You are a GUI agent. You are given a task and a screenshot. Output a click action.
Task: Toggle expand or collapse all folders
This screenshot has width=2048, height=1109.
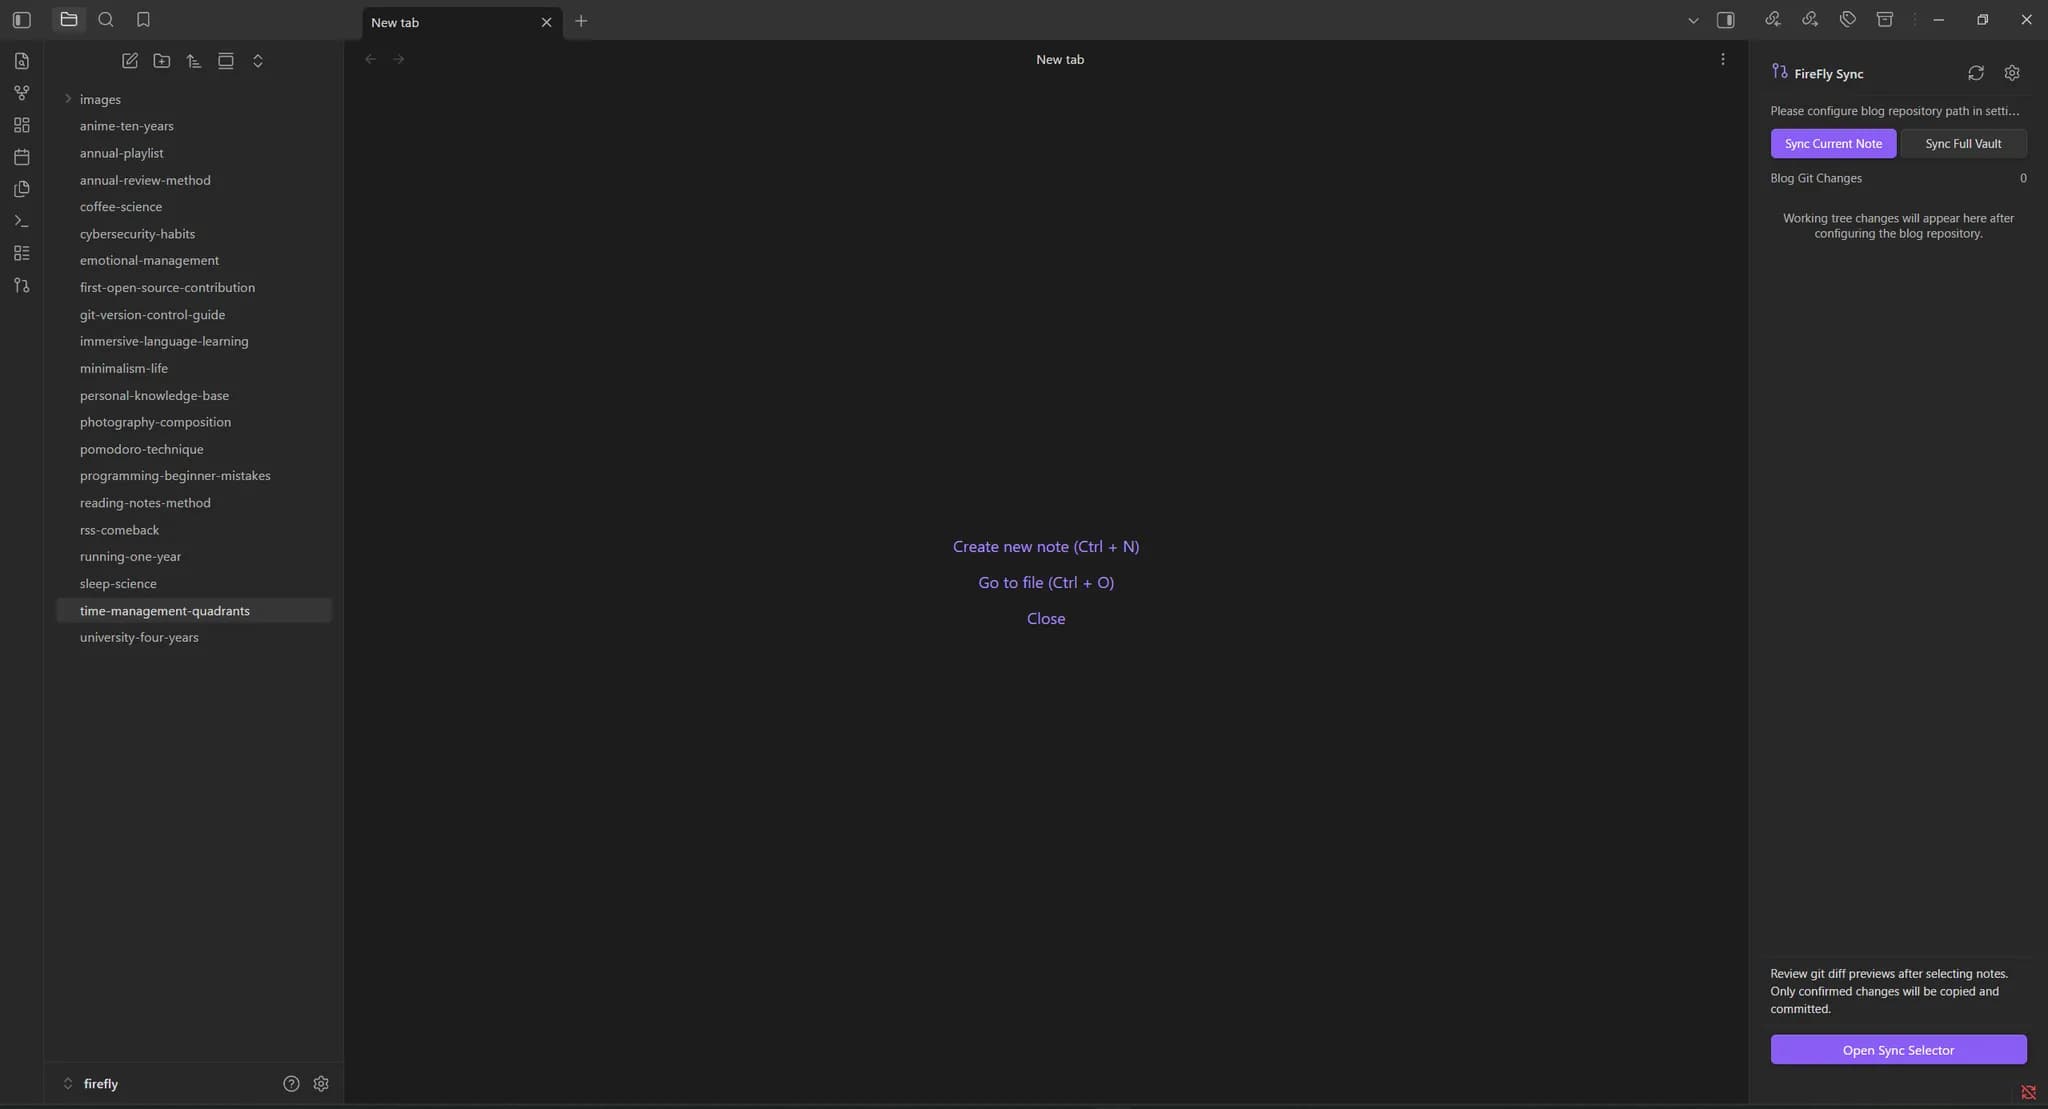tap(257, 61)
